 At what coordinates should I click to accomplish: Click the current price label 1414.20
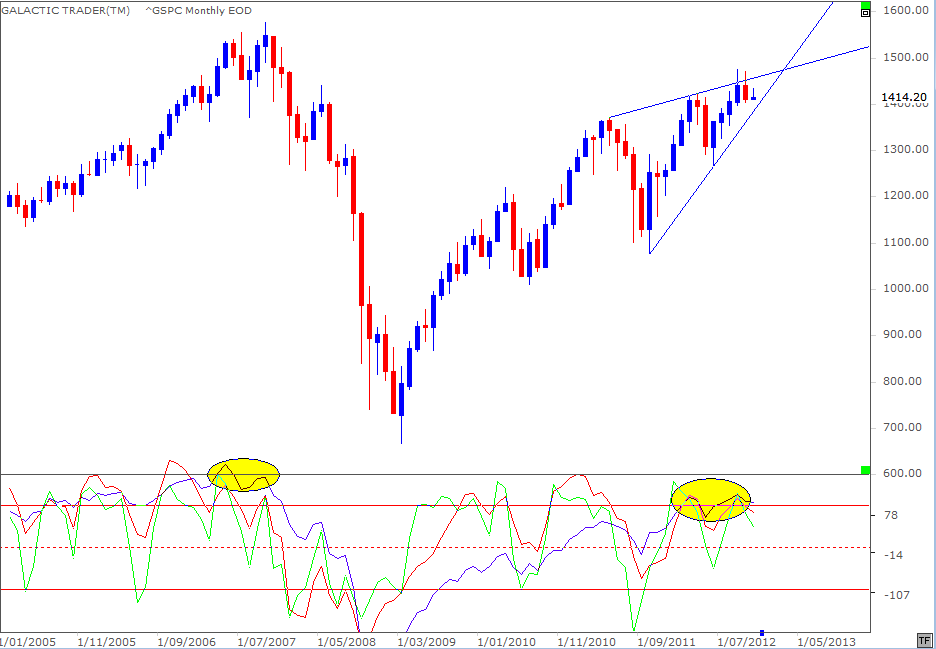[902, 97]
